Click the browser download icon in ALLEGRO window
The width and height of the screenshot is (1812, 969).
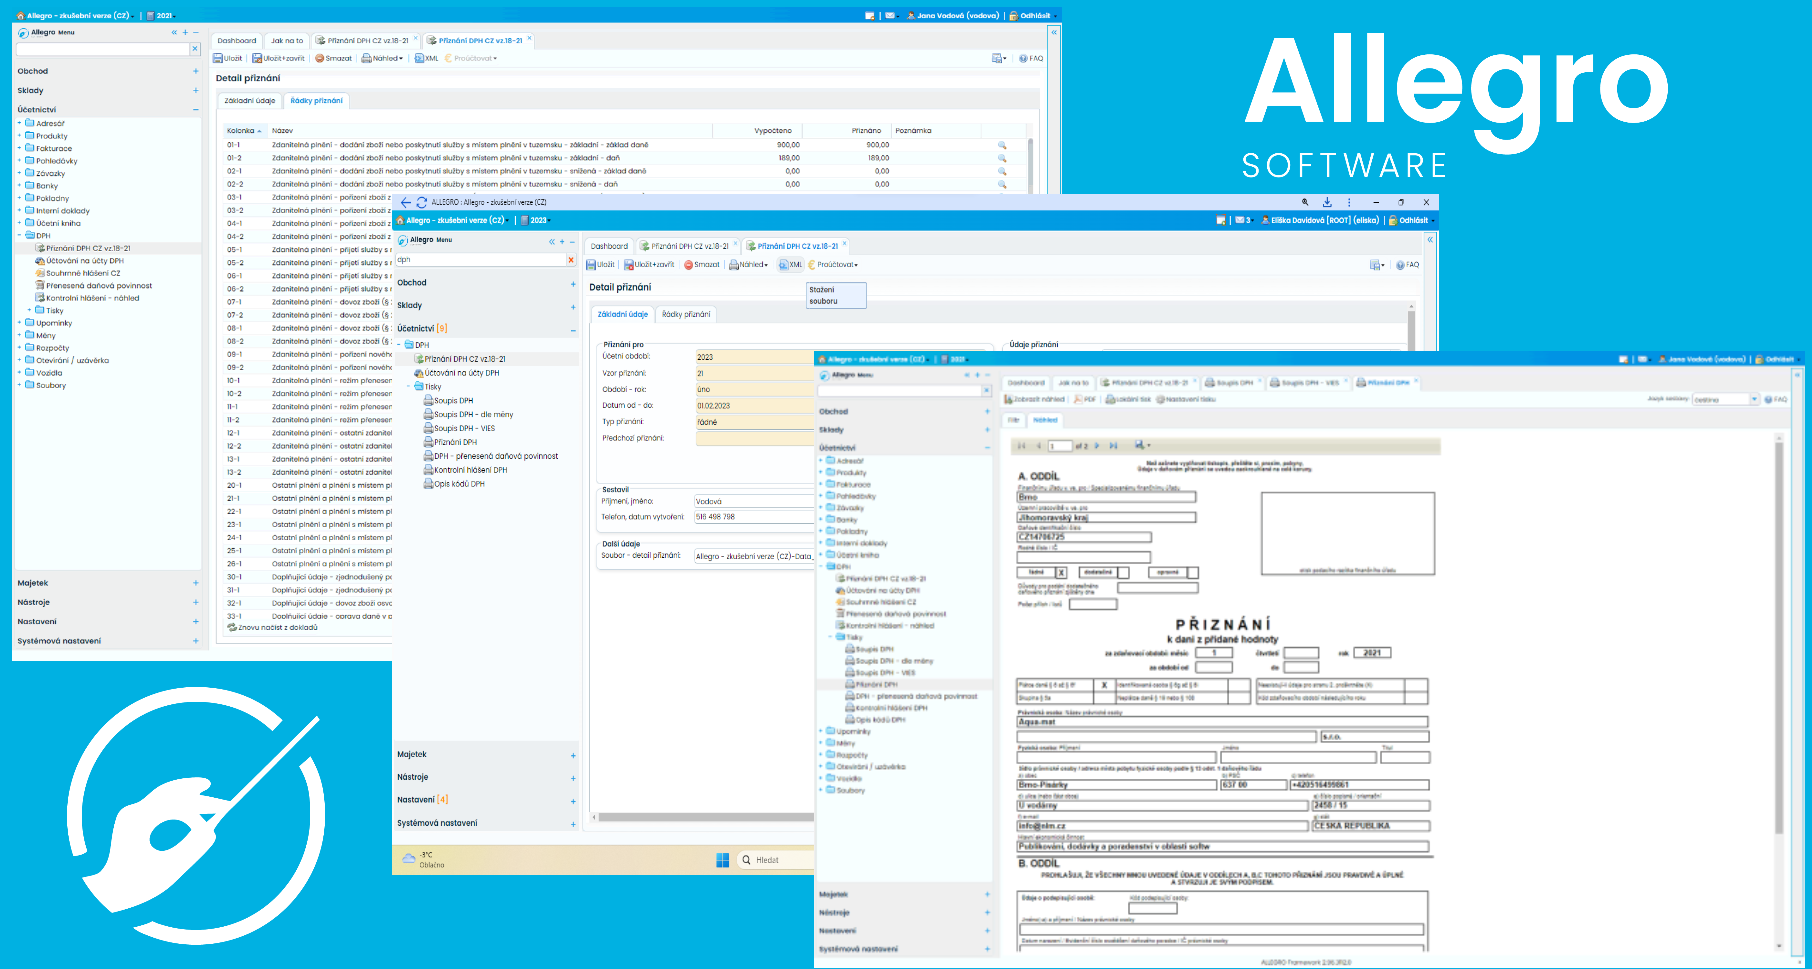1327,202
